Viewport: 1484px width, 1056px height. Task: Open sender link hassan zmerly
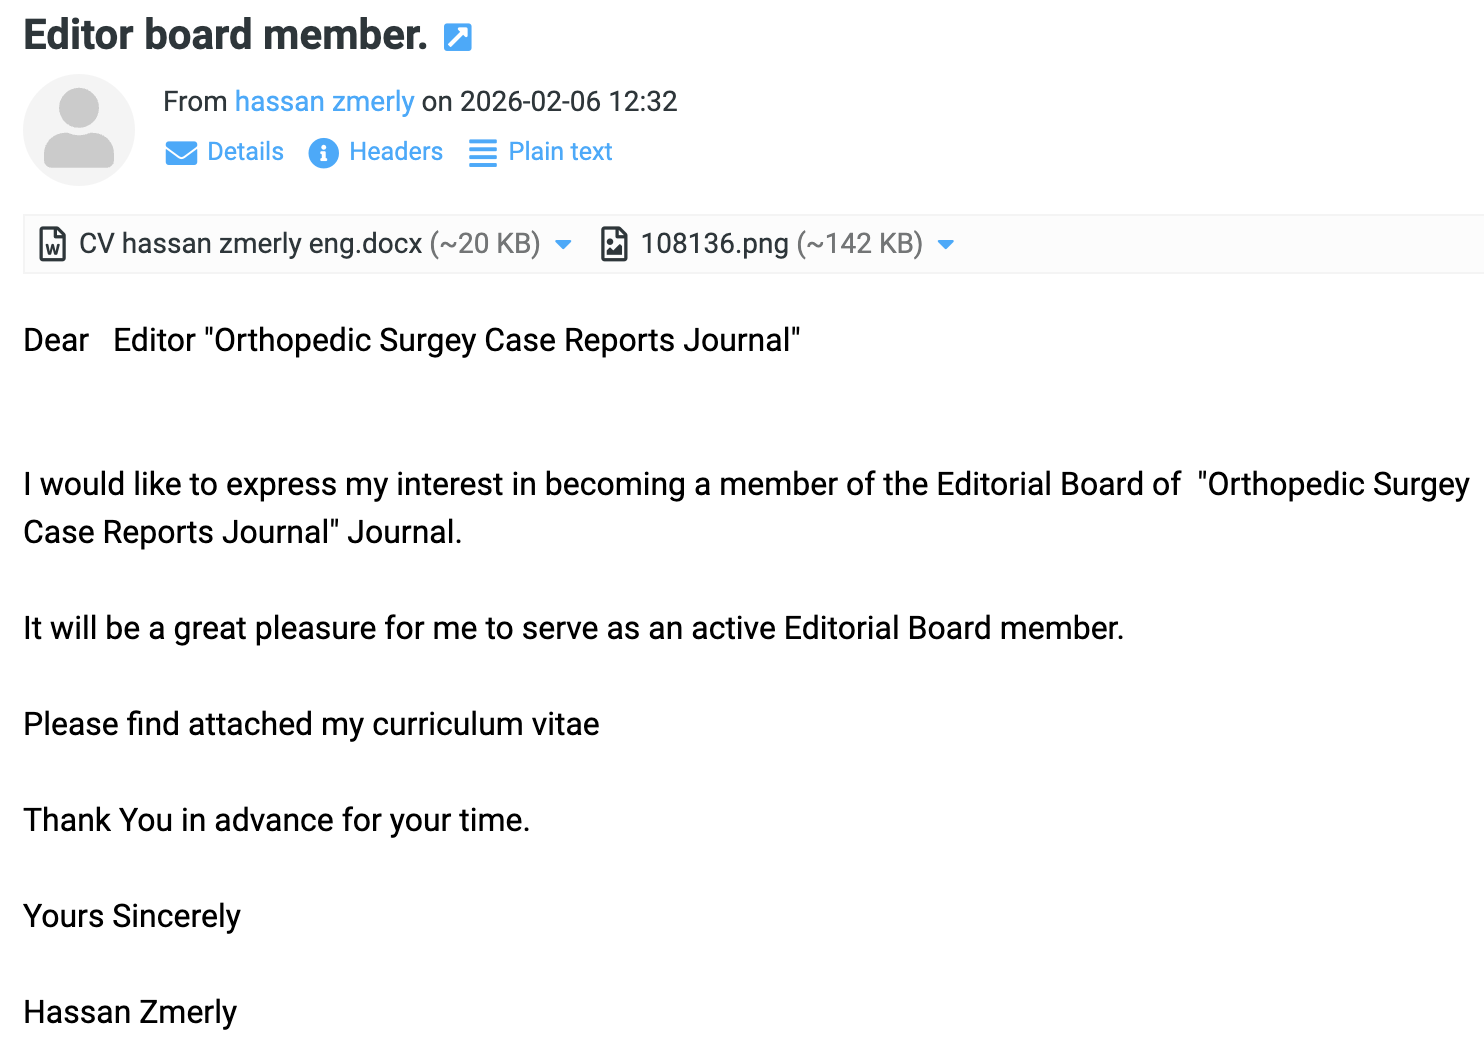tap(324, 101)
